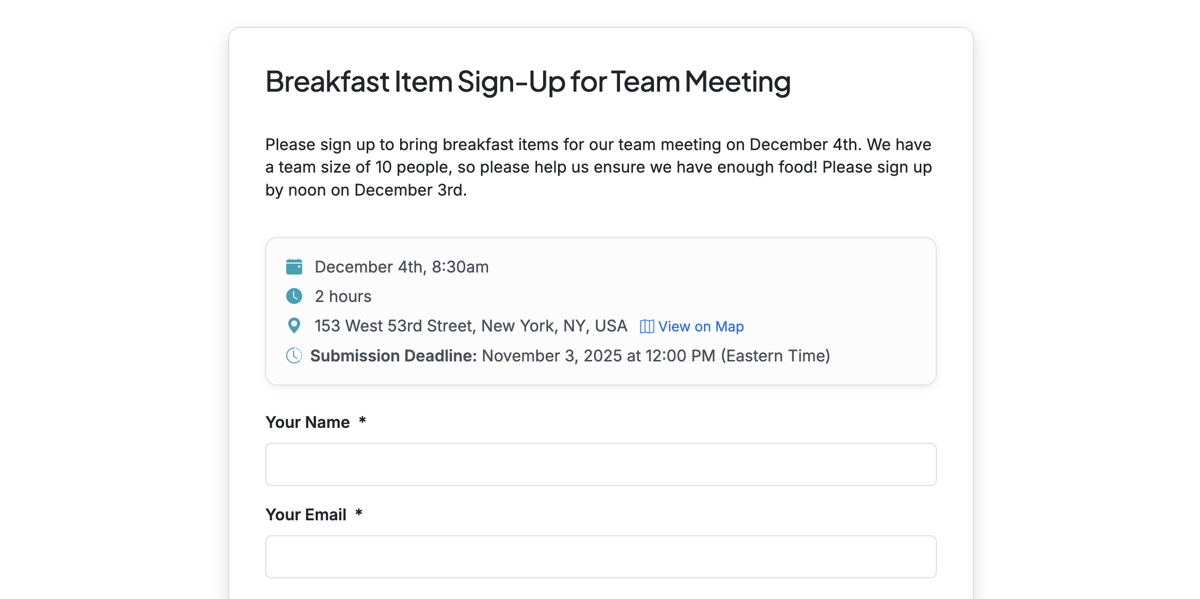
Task: Click the Submission Deadline clock icon
Action: point(294,355)
